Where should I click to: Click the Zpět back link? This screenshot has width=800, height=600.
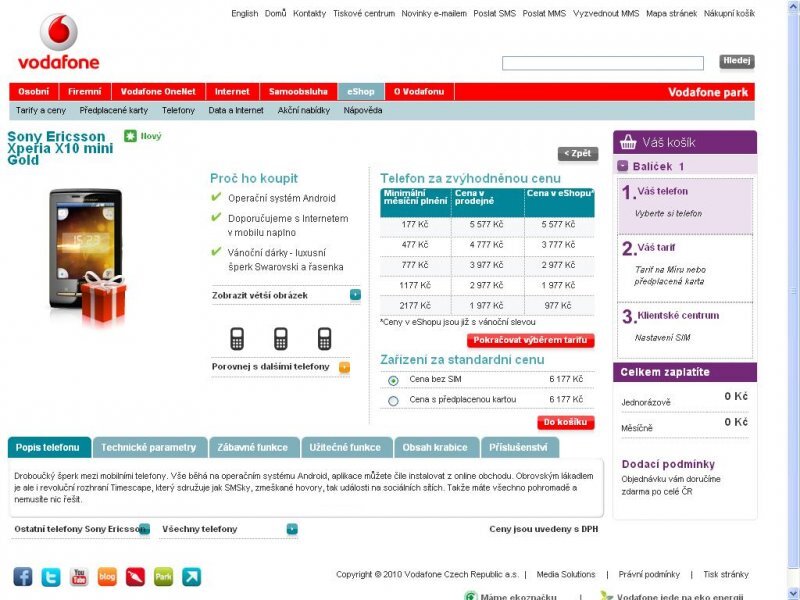click(x=579, y=154)
